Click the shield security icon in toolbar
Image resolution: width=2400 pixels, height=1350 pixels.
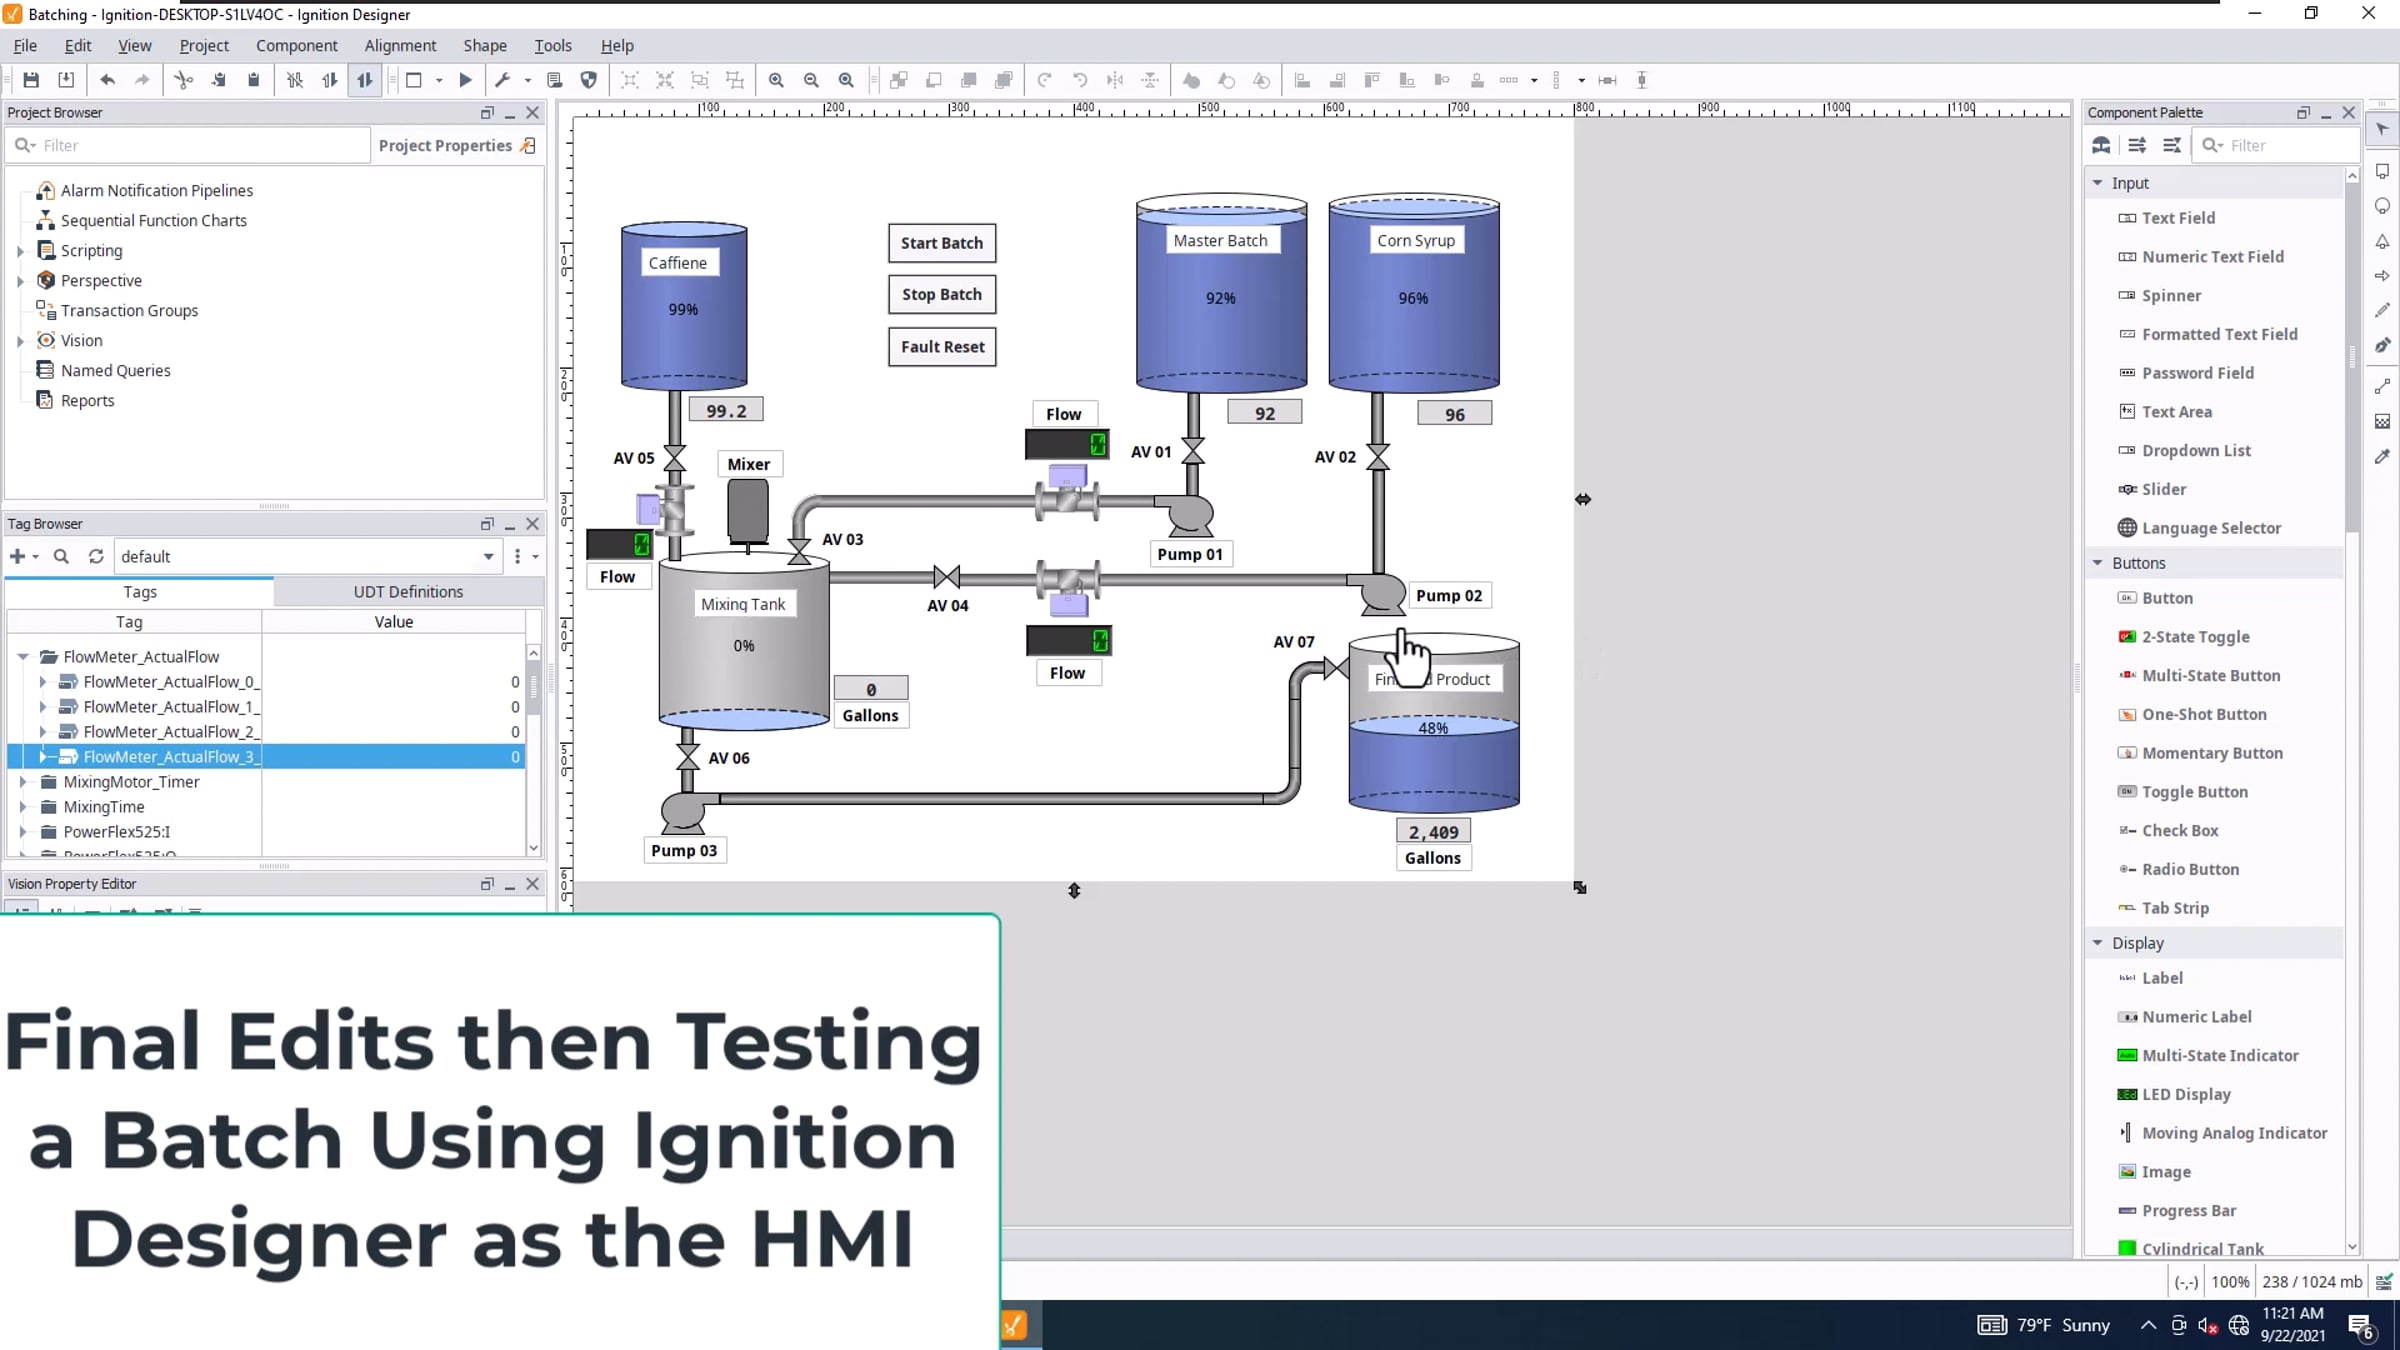(x=589, y=80)
